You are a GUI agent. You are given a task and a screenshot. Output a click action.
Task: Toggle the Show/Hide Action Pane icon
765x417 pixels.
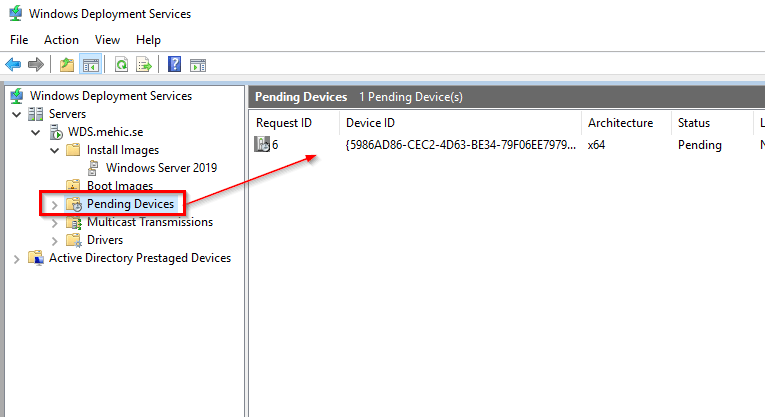tap(198, 65)
